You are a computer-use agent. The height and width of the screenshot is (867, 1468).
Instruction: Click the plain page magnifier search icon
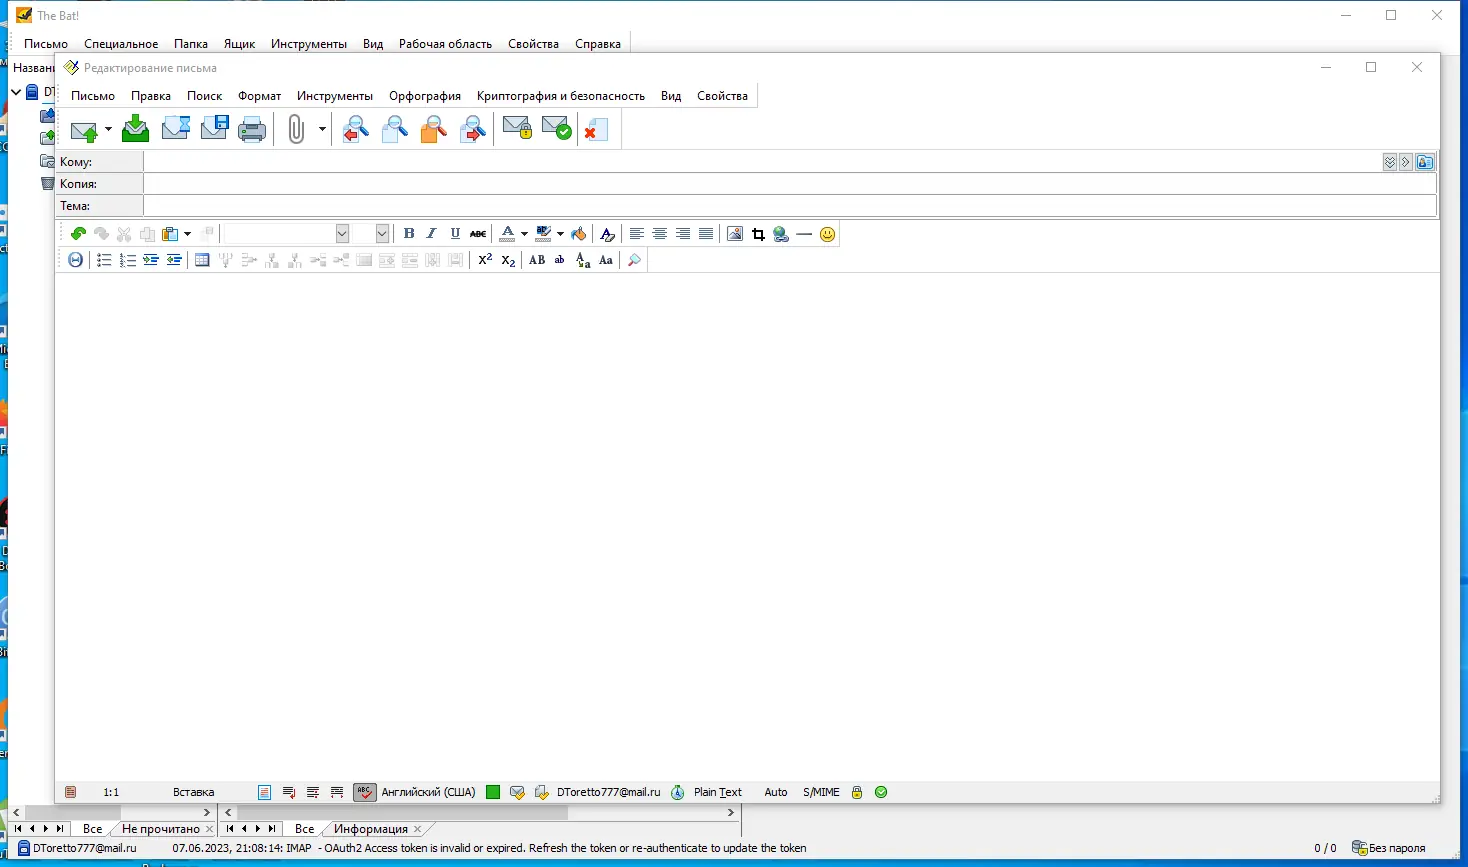point(395,129)
